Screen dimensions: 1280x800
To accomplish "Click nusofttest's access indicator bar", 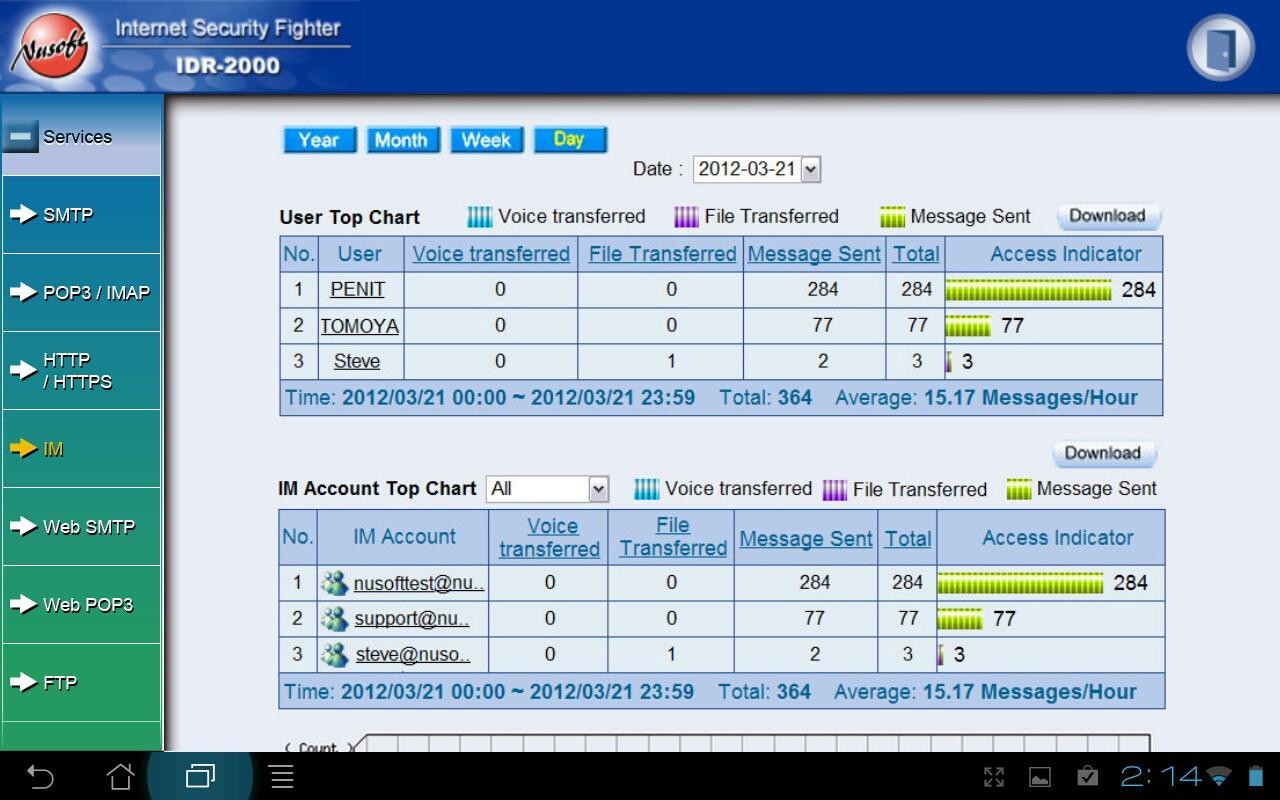I will [x=1020, y=583].
